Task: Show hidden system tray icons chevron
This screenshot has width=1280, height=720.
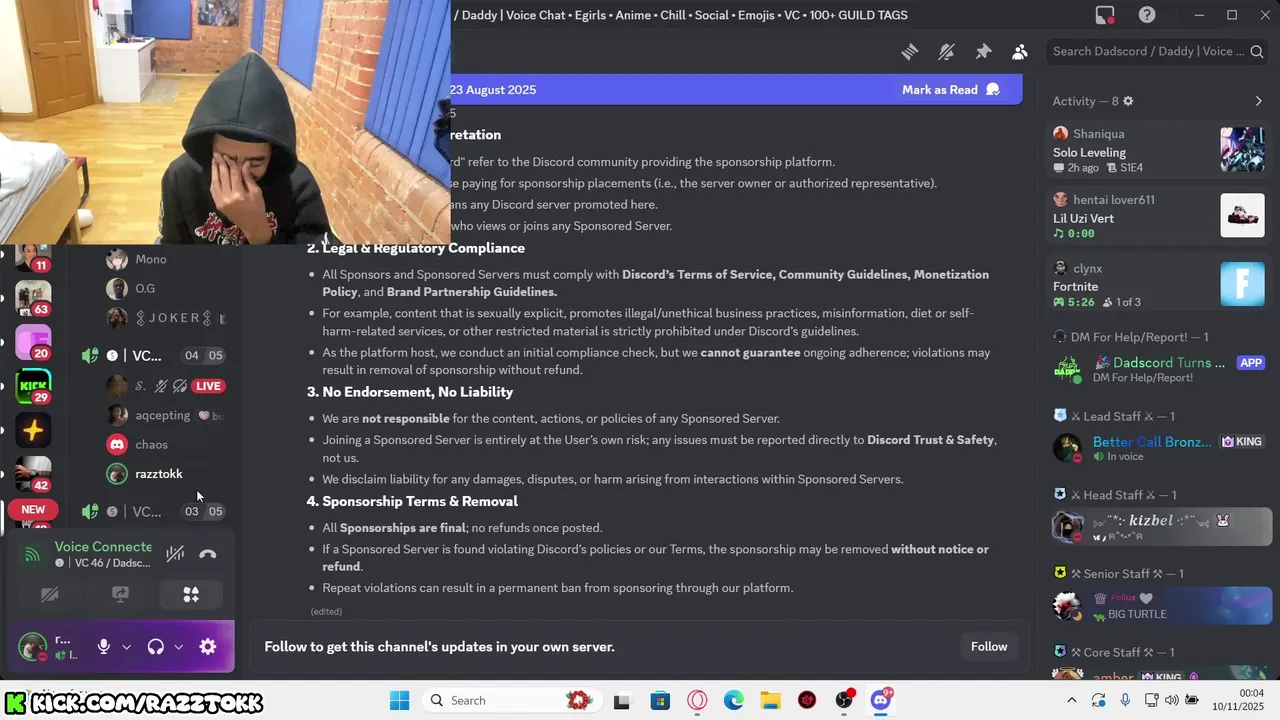Action: pyautogui.click(x=1071, y=700)
